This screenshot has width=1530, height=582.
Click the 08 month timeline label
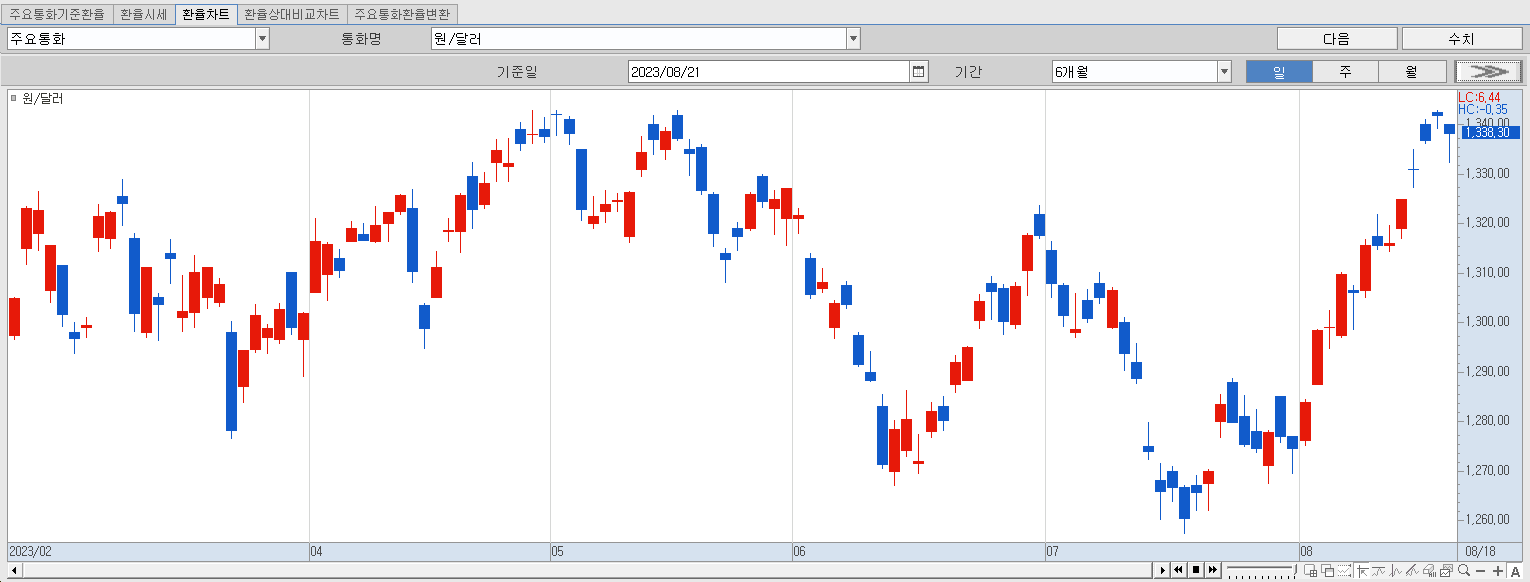(x=1306, y=551)
